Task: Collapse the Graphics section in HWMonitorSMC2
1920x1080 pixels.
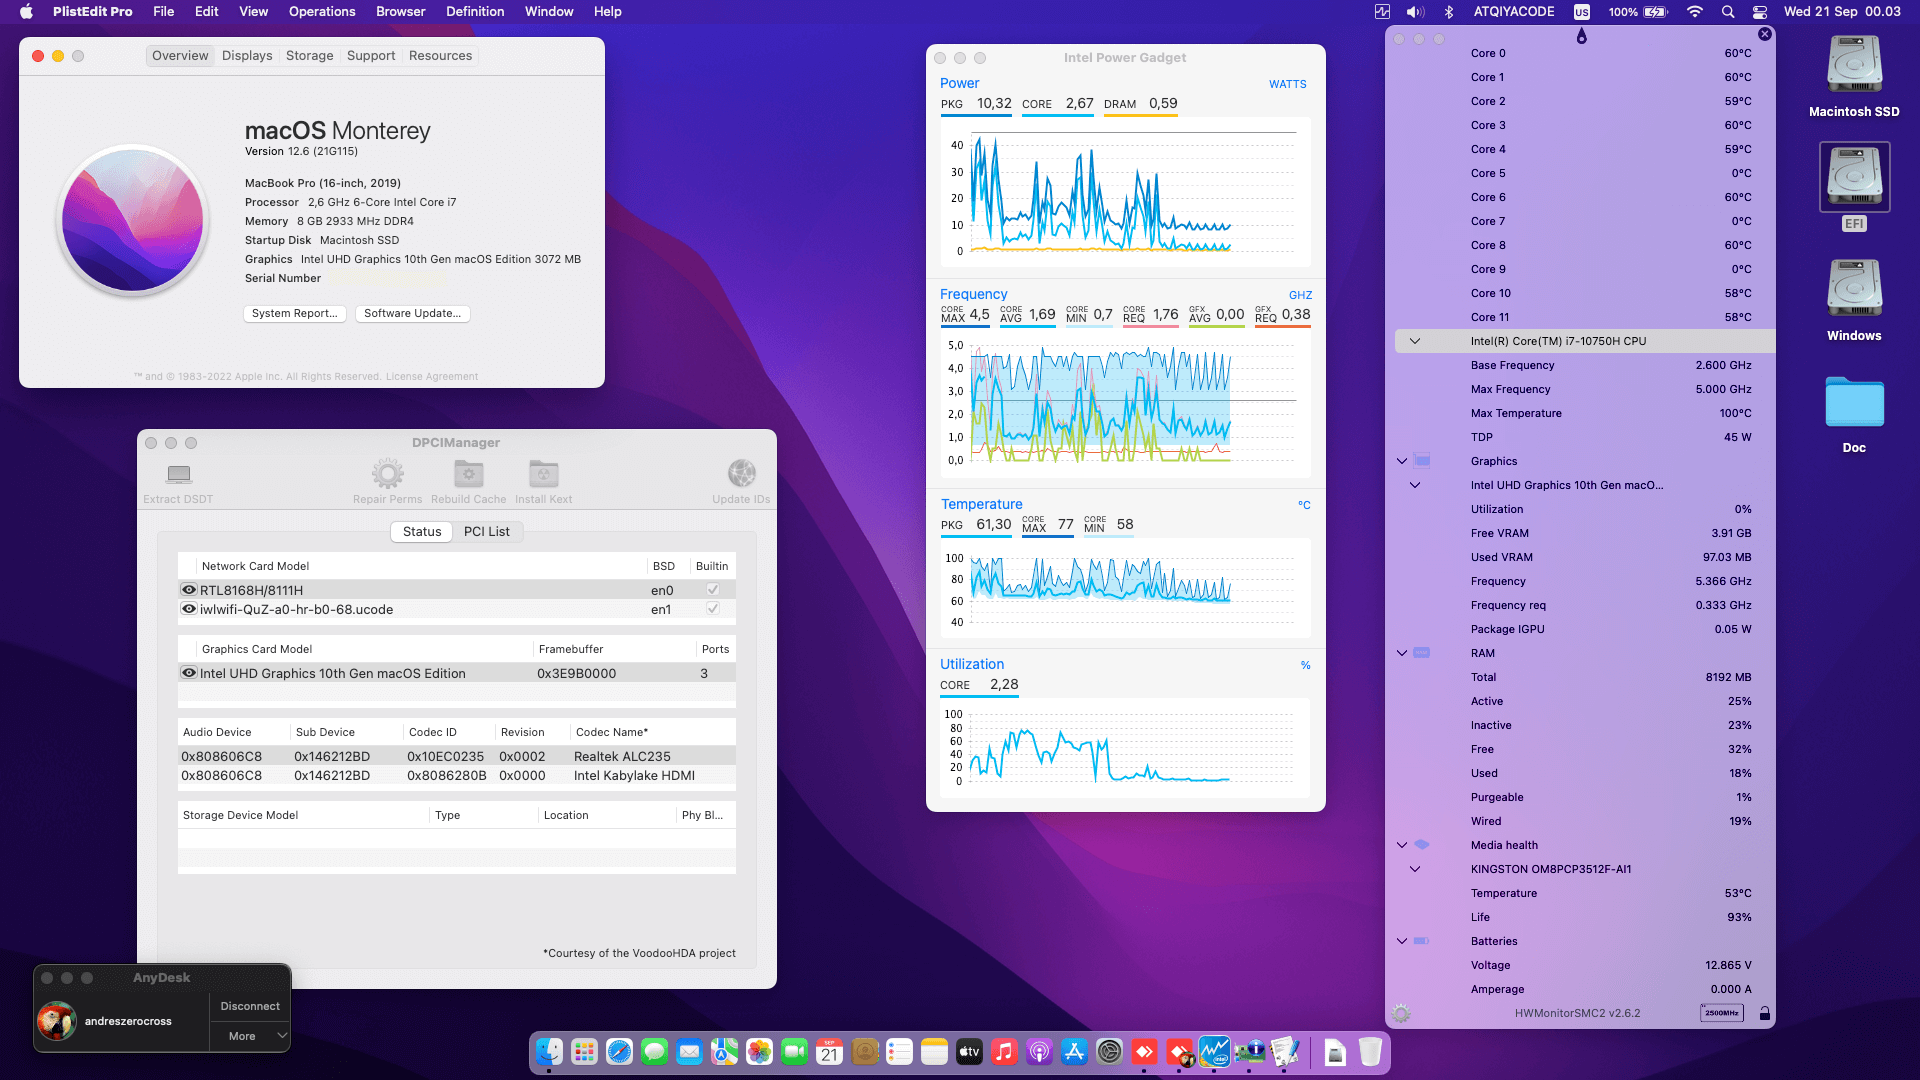Action: [x=1401, y=461]
